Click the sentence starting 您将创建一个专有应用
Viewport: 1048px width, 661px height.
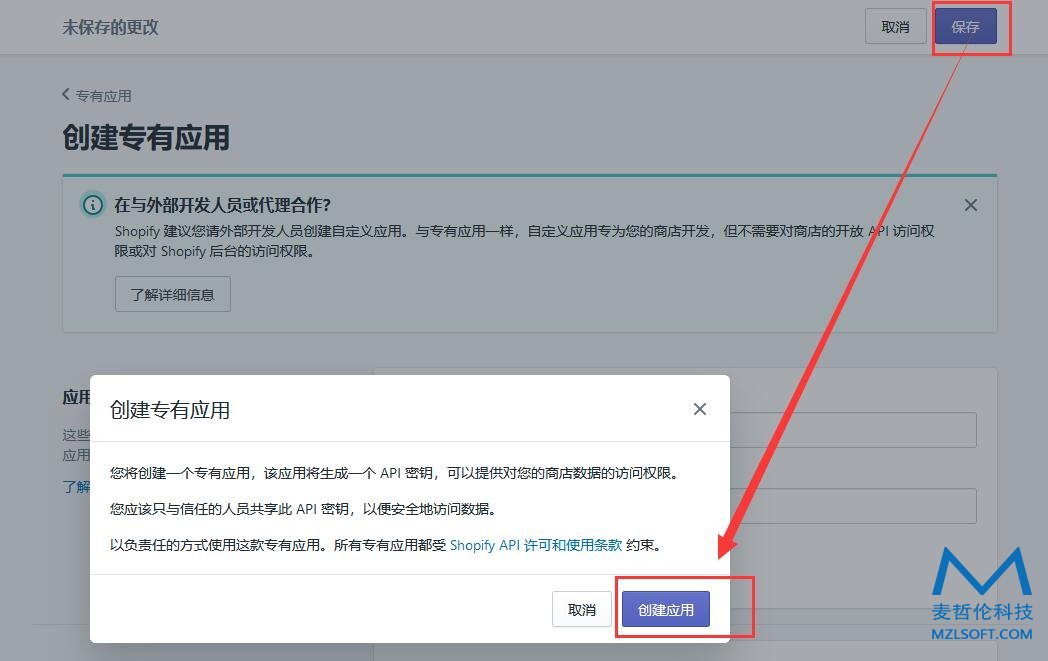click(395, 473)
